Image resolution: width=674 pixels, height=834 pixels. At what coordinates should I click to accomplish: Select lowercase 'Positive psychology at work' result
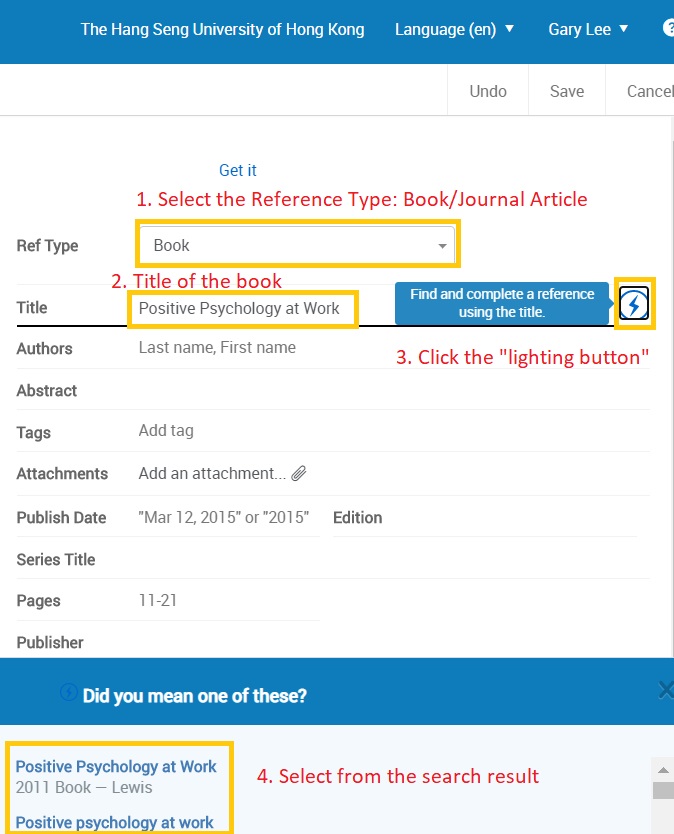tap(114, 822)
